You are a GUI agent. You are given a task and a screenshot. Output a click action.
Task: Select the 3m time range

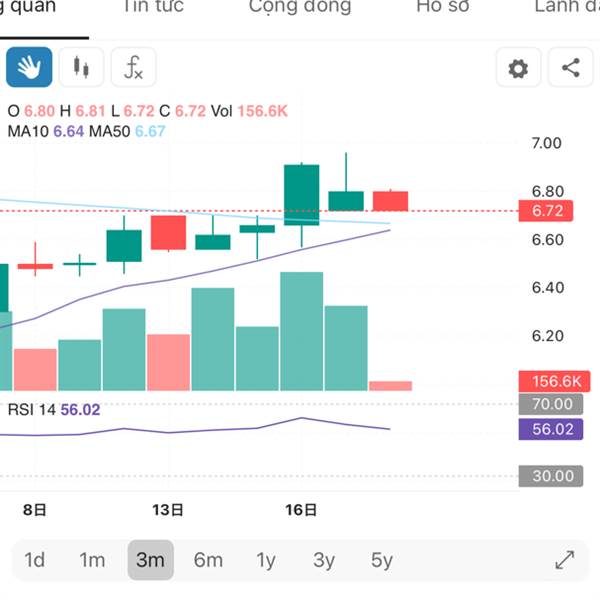(x=150, y=560)
